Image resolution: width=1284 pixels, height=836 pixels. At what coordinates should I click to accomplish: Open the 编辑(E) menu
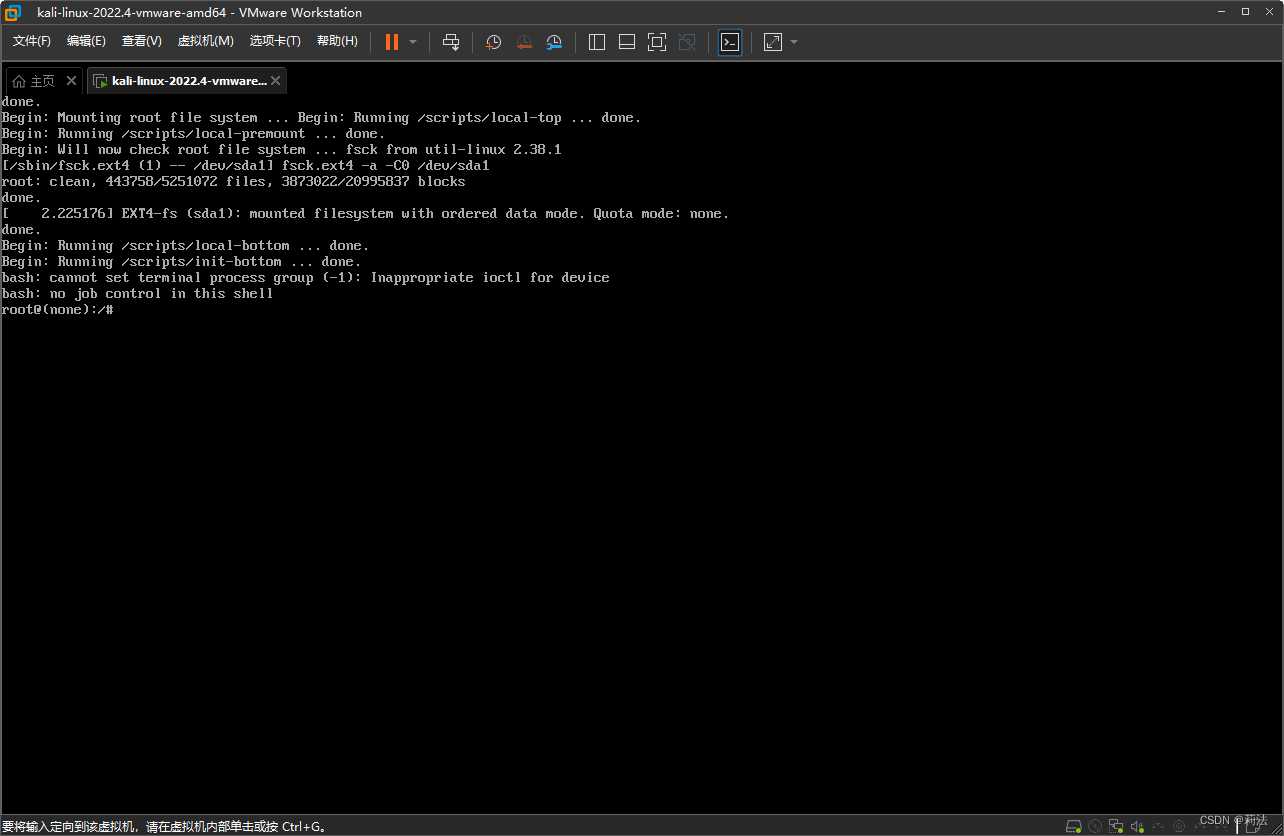point(86,41)
